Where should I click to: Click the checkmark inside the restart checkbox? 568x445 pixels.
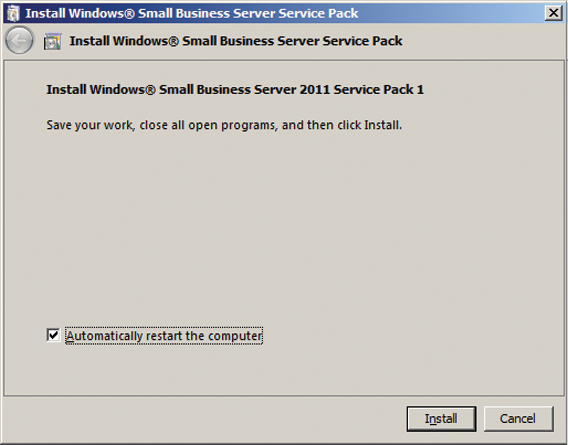[x=53, y=335]
